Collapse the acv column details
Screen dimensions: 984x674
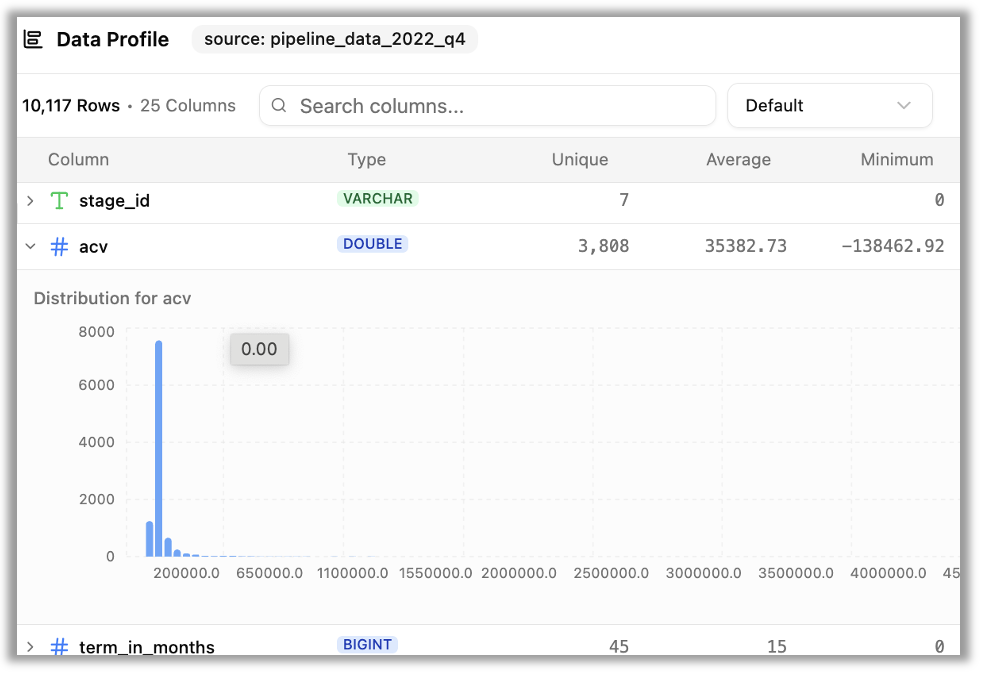click(30, 246)
